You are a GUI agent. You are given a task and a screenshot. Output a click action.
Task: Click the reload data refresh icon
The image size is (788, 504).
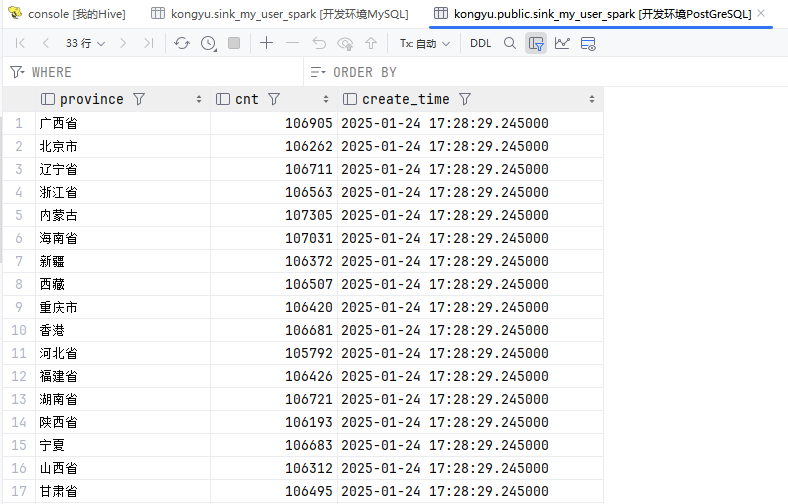pos(181,43)
